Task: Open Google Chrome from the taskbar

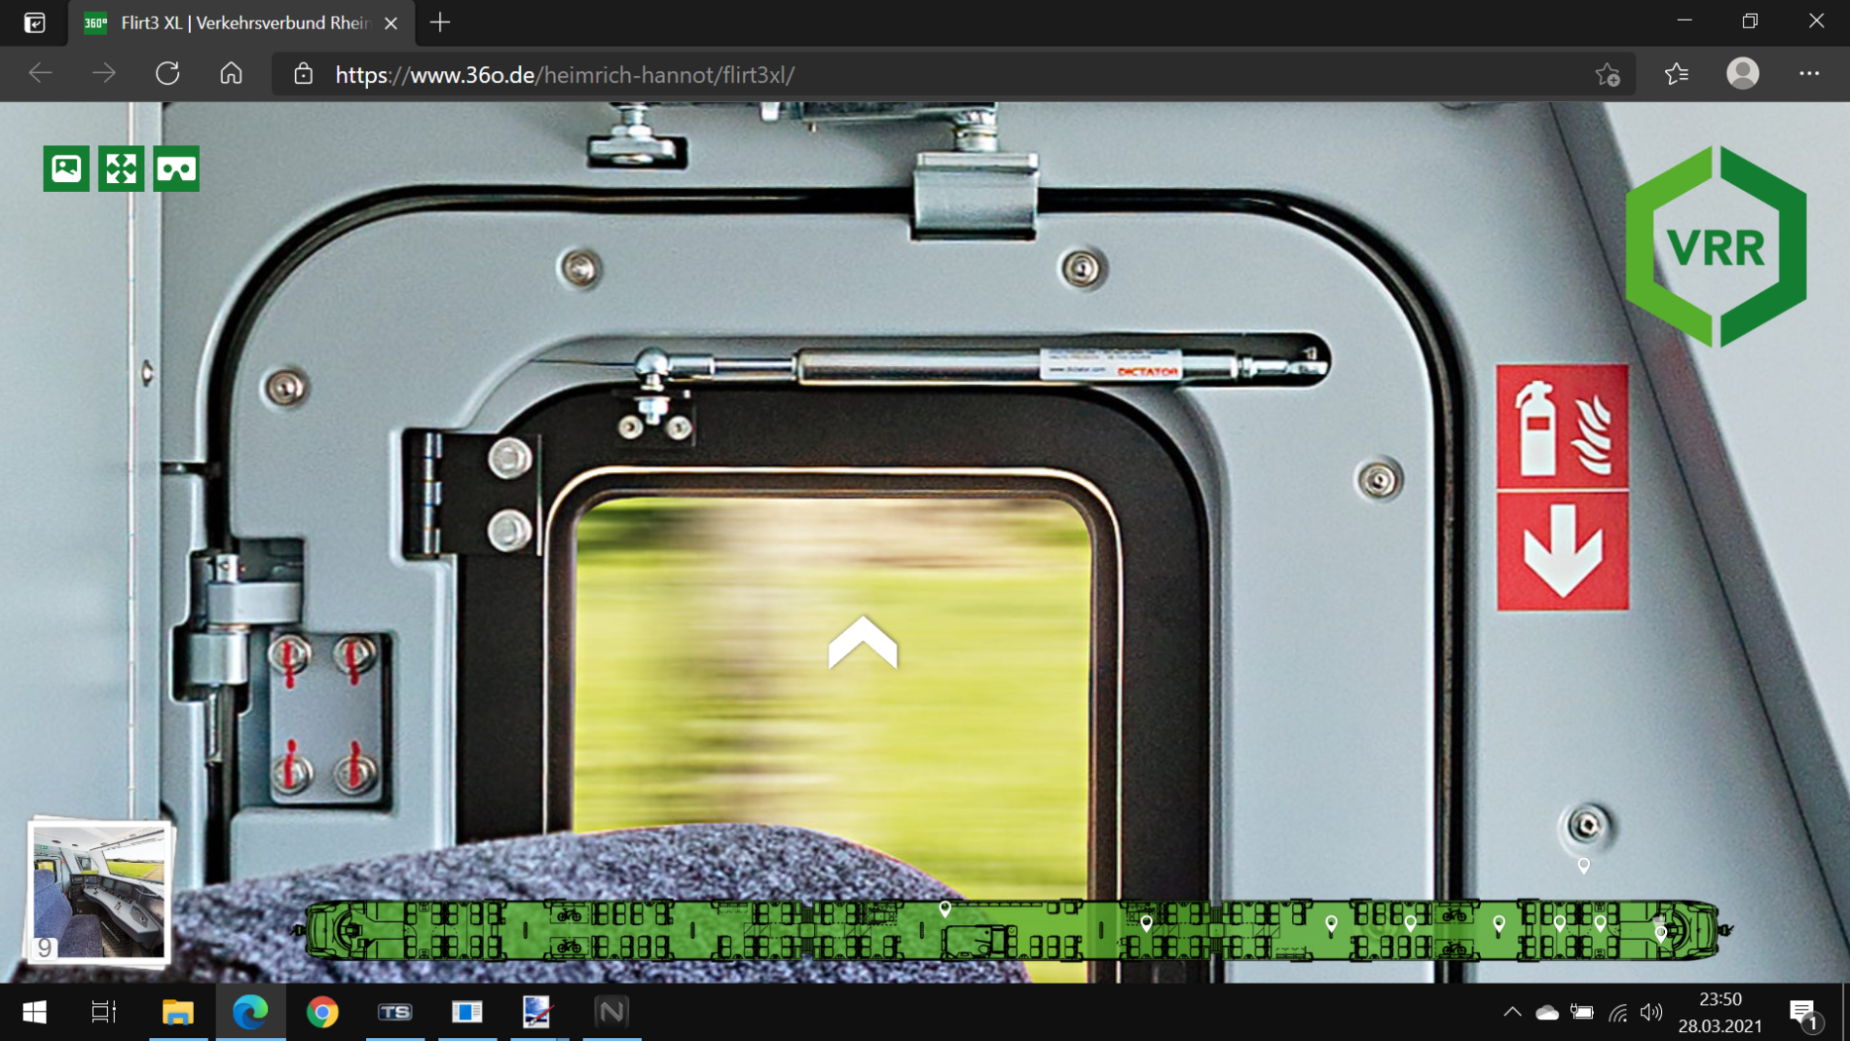Action: coord(322,1012)
